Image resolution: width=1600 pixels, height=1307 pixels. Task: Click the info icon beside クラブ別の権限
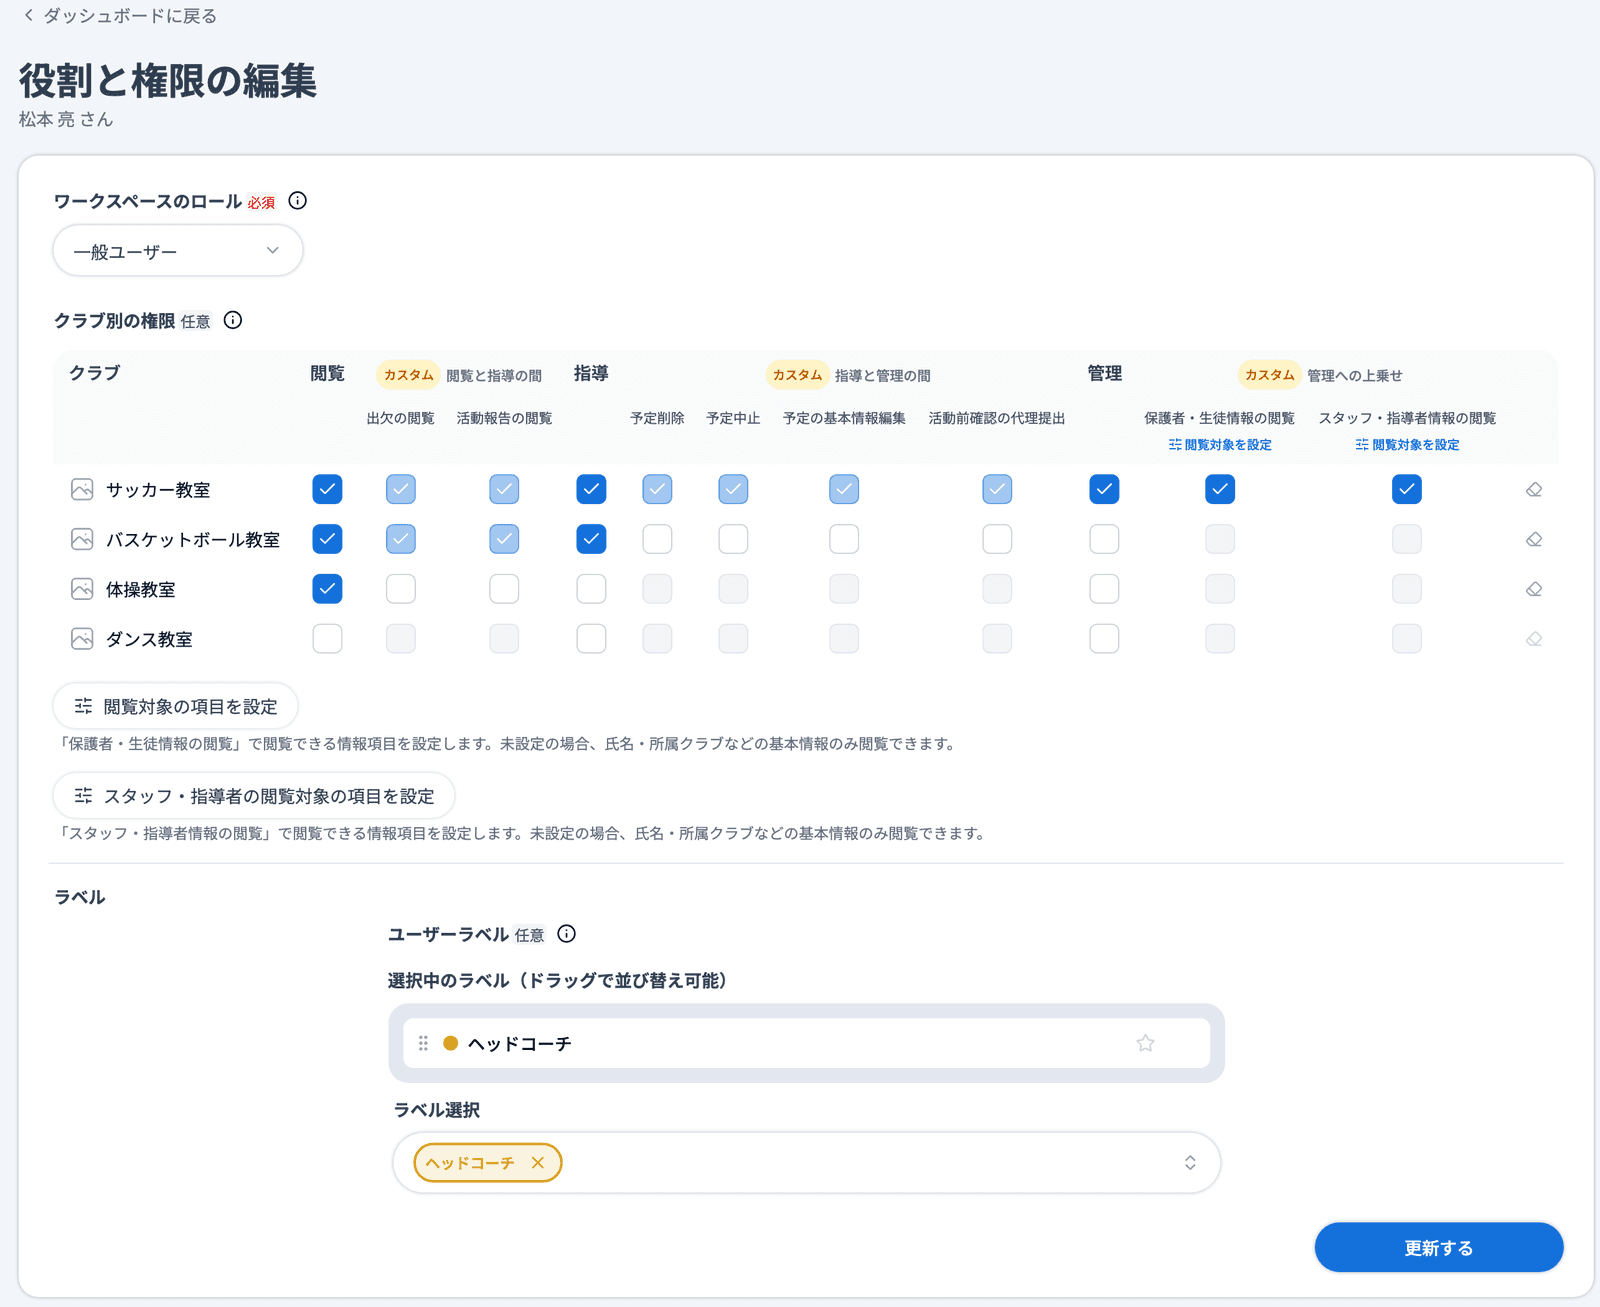coord(233,320)
